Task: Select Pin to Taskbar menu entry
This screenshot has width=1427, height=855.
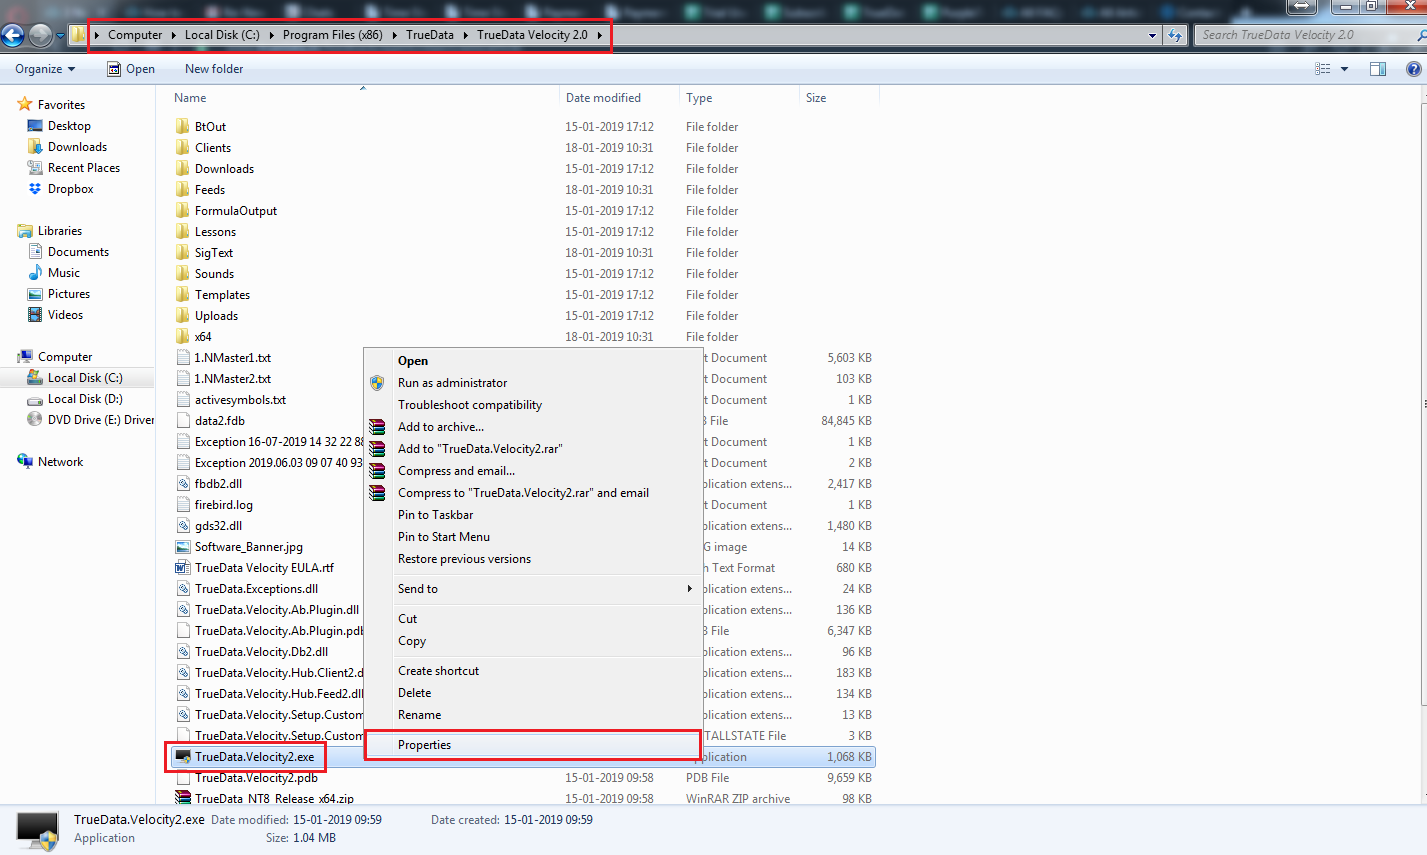Action: click(x=532, y=515)
